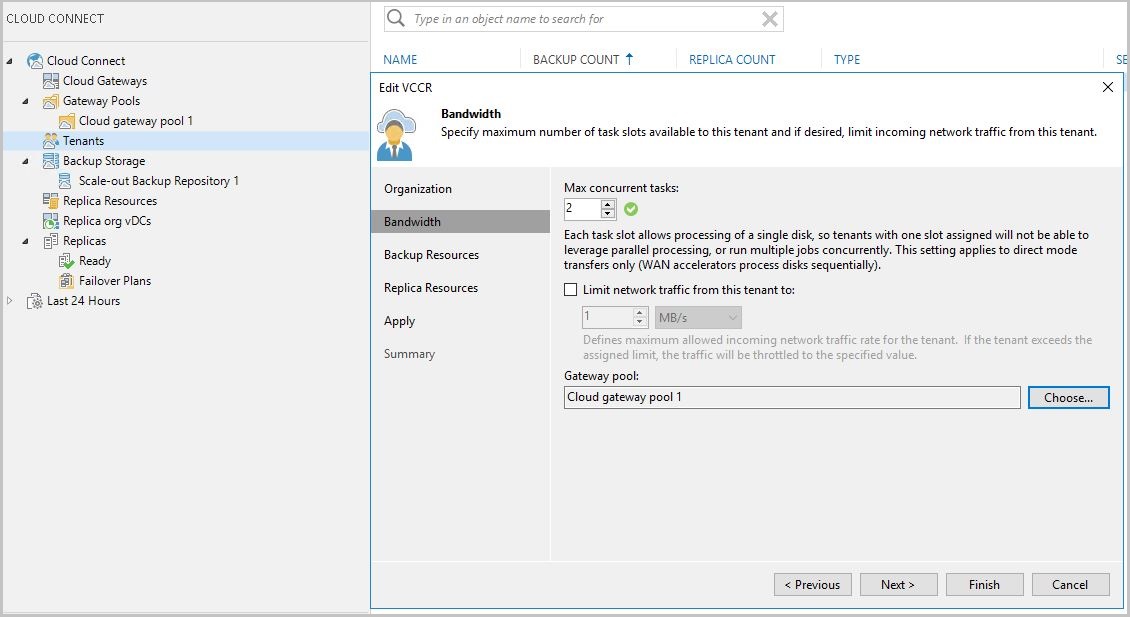The width and height of the screenshot is (1130, 617).
Task: Select the Failover Plans icon
Action: coord(67,281)
